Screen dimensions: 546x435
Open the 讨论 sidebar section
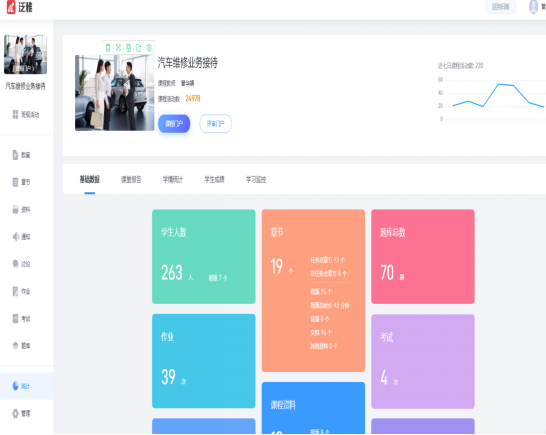pyautogui.click(x=22, y=264)
